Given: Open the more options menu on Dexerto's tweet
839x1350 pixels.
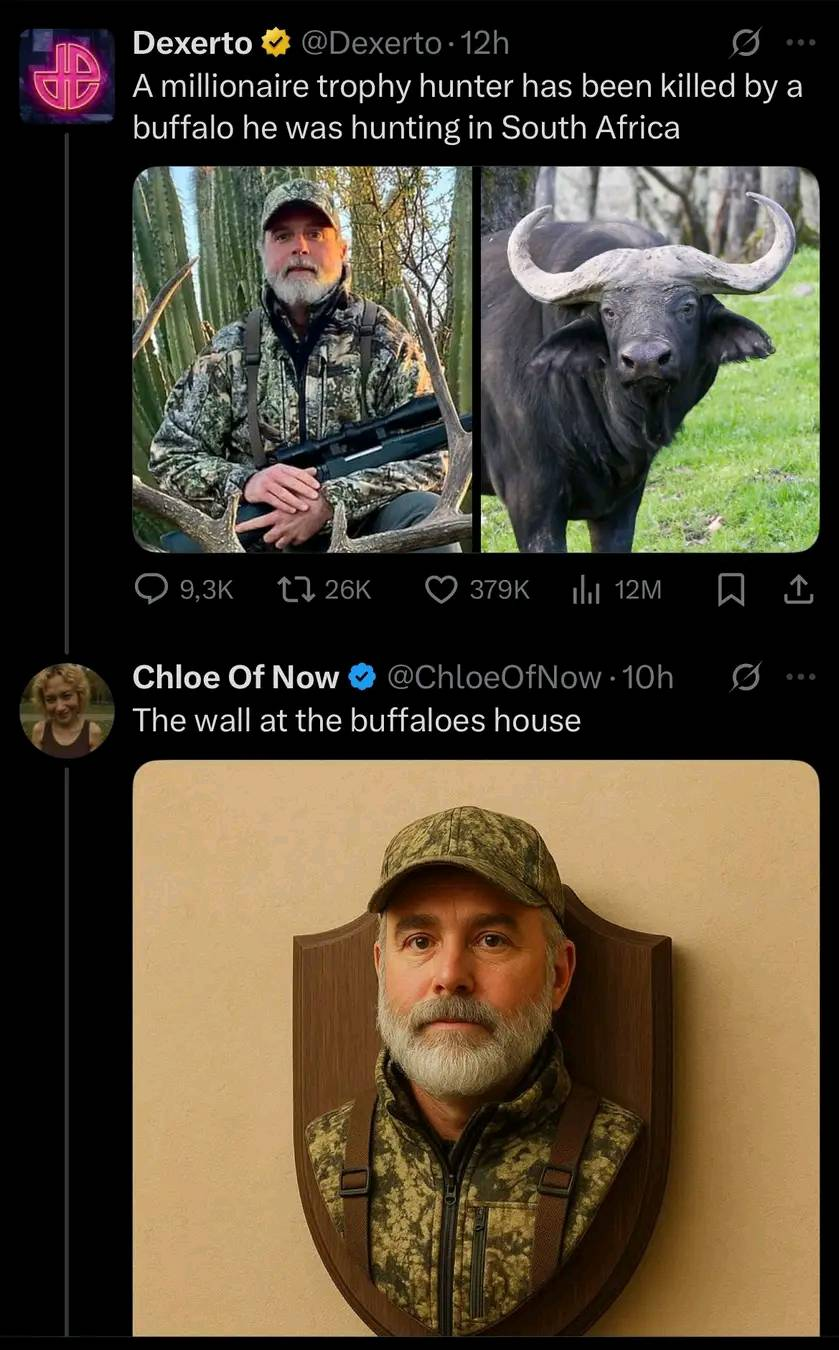Looking at the screenshot, I should 802,43.
